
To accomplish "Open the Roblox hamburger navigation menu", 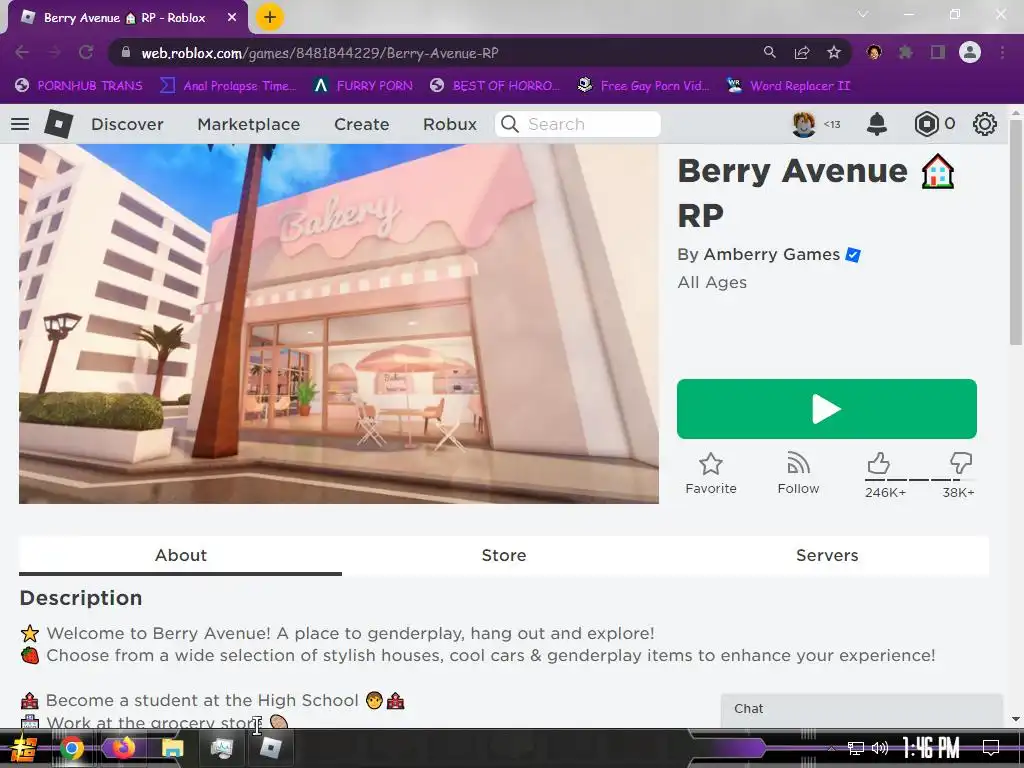I will tap(20, 124).
